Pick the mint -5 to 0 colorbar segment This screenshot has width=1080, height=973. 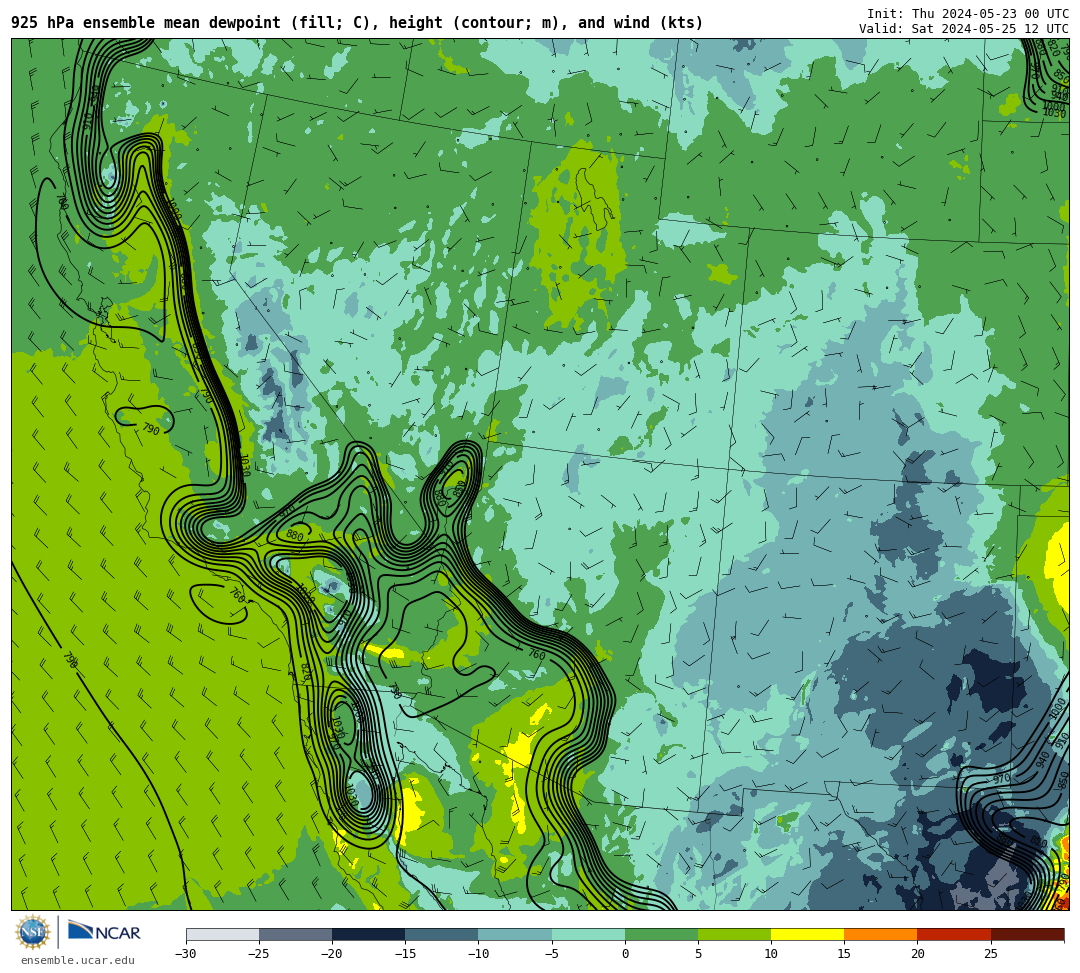click(x=588, y=934)
